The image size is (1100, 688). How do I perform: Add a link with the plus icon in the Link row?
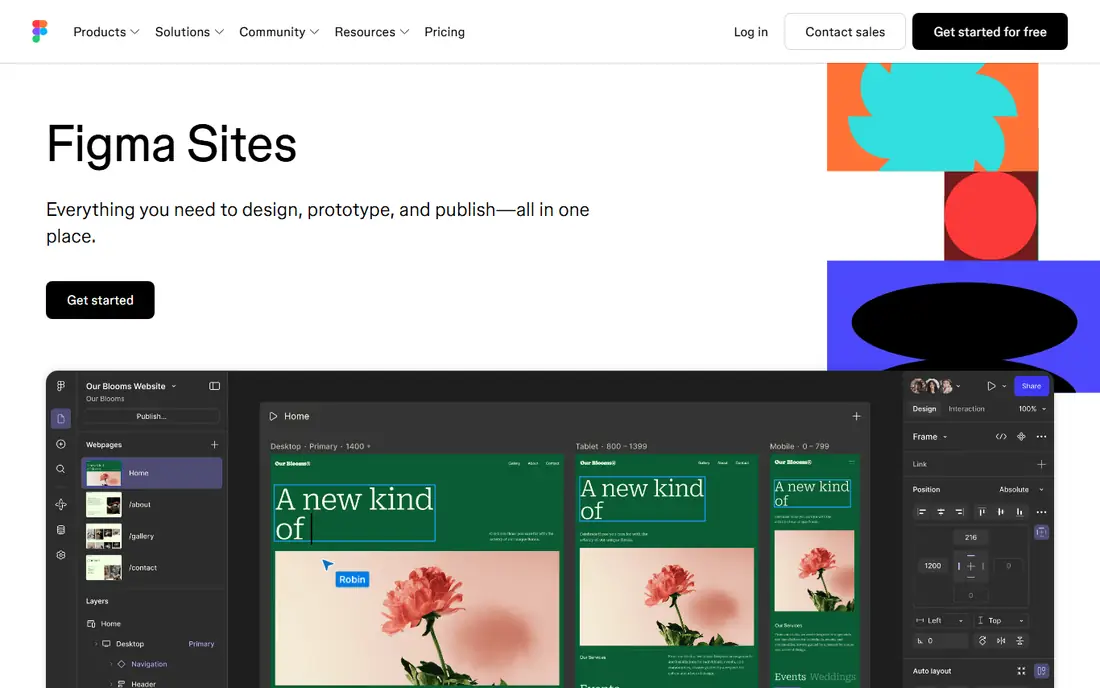pyautogui.click(x=1042, y=464)
